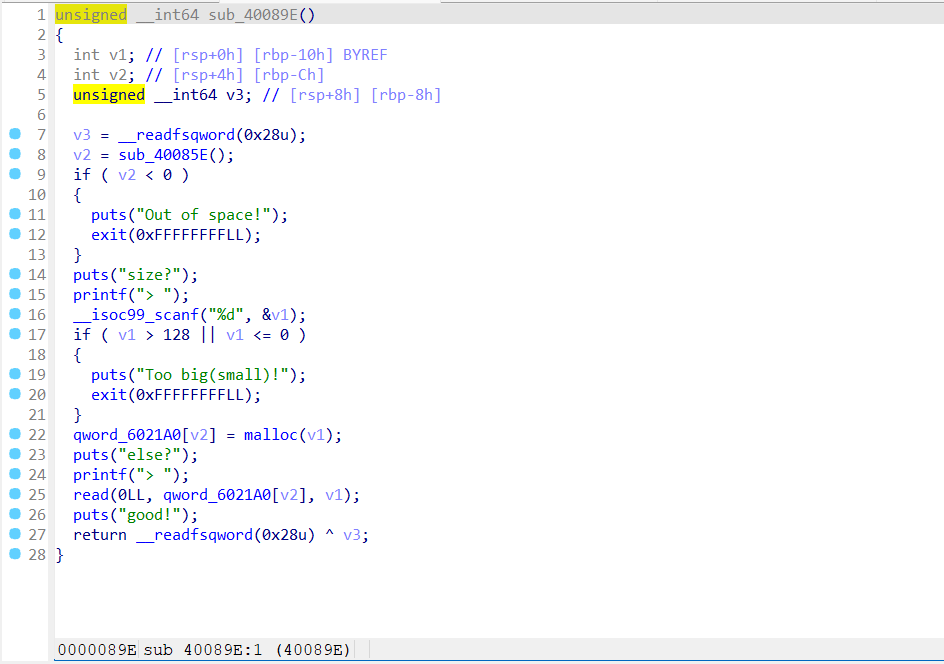
Task: Click the highlighted unsigned keyword on line 1
Action: coord(90,14)
